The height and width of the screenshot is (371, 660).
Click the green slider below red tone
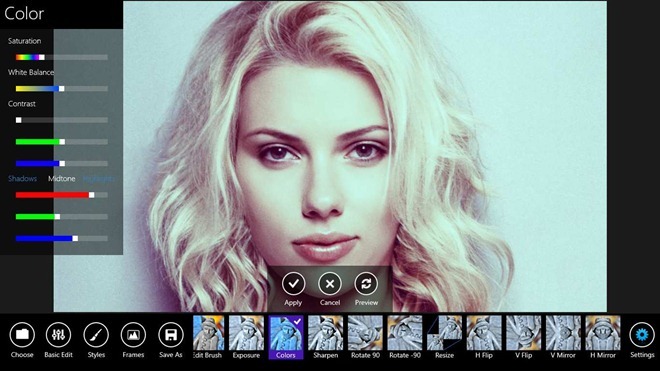(61, 216)
